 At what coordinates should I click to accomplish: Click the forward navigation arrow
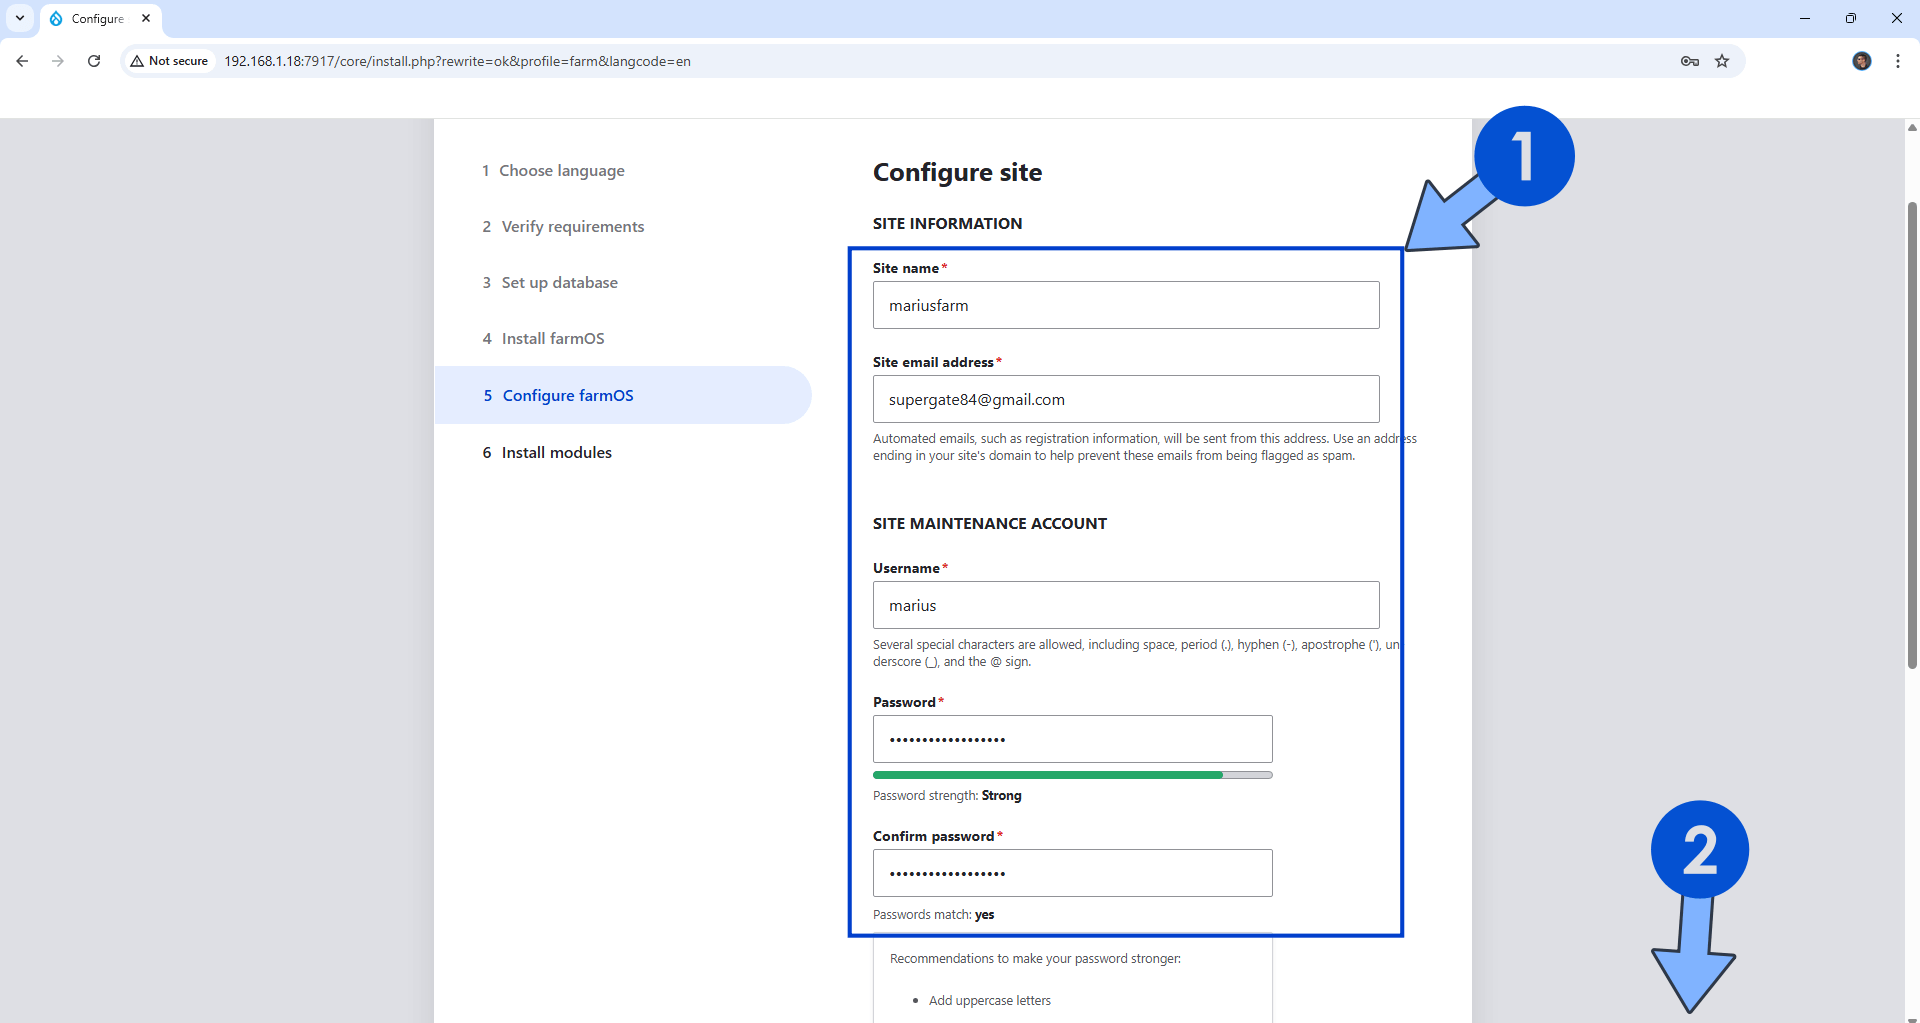point(57,61)
